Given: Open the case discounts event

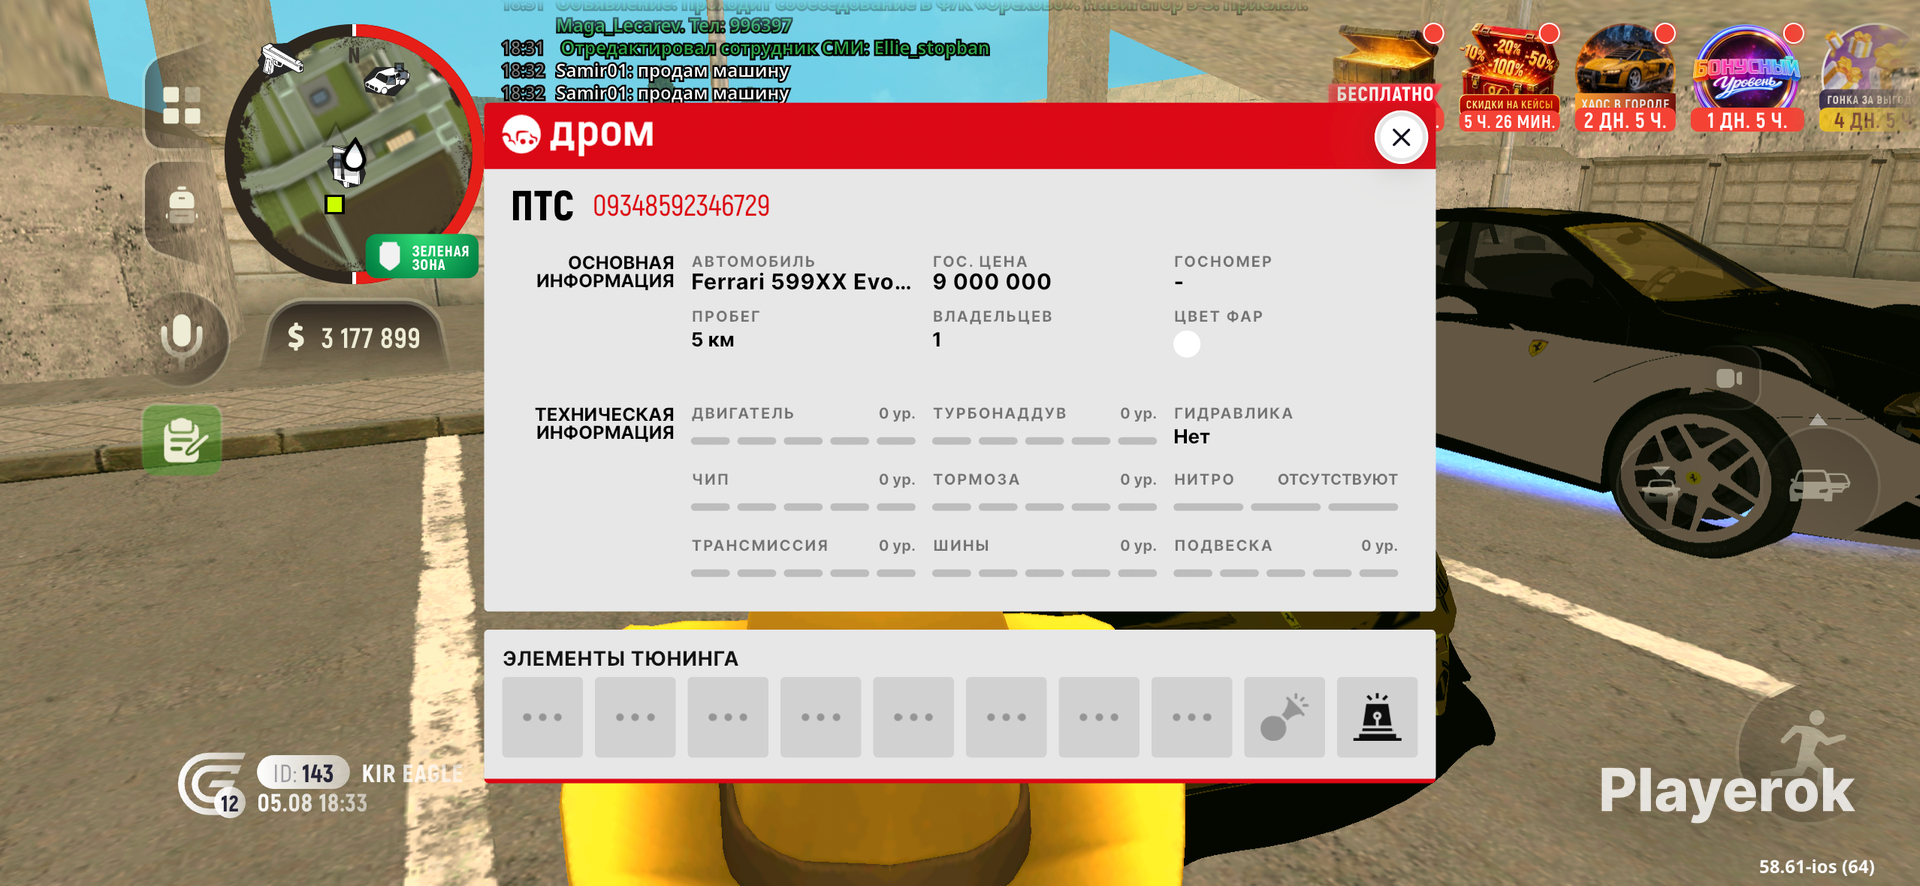Looking at the screenshot, I should point(1508,79).
